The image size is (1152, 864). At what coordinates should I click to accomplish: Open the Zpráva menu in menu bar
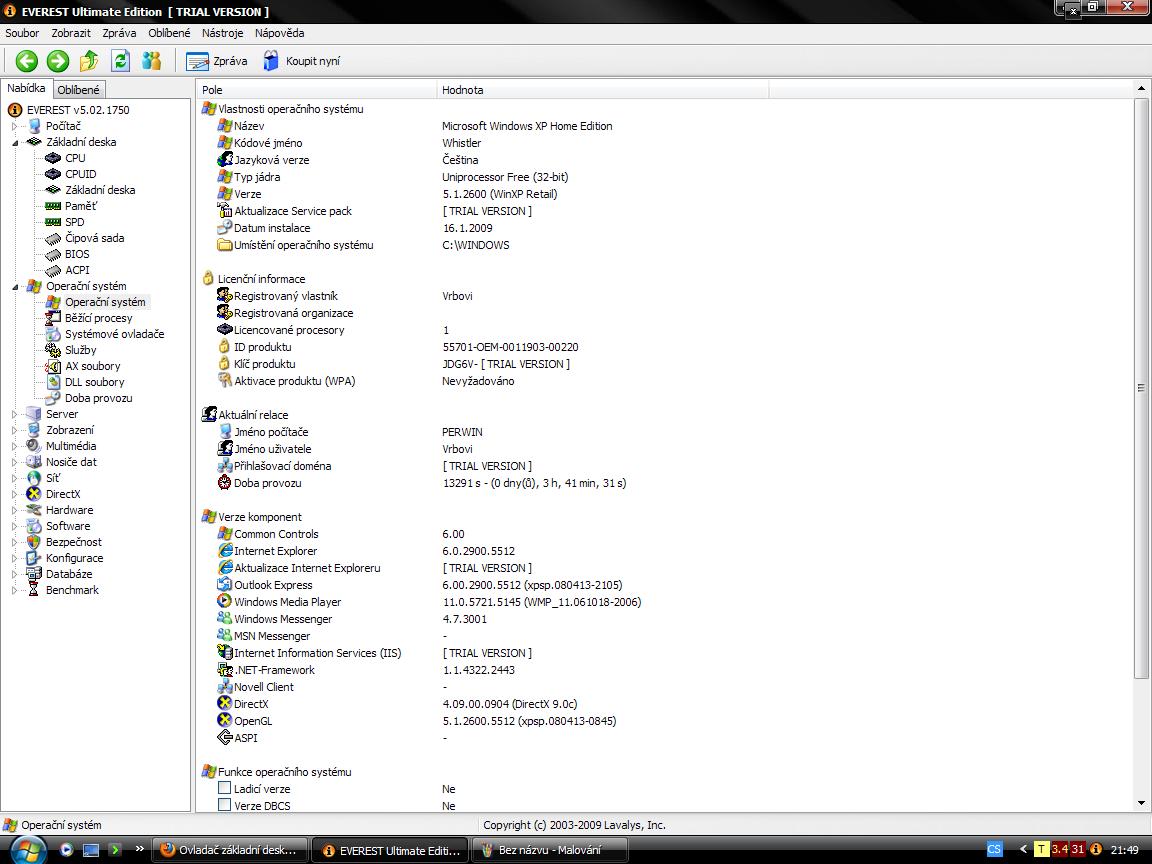[x=119, y=33]
